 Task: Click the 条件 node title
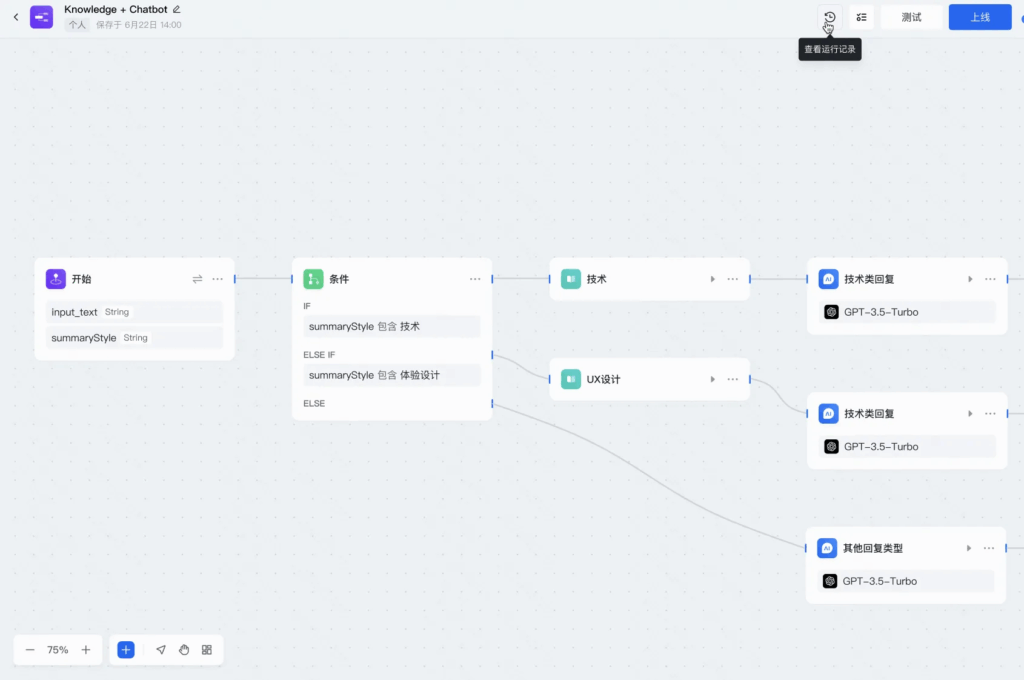[x=339, y=279]
